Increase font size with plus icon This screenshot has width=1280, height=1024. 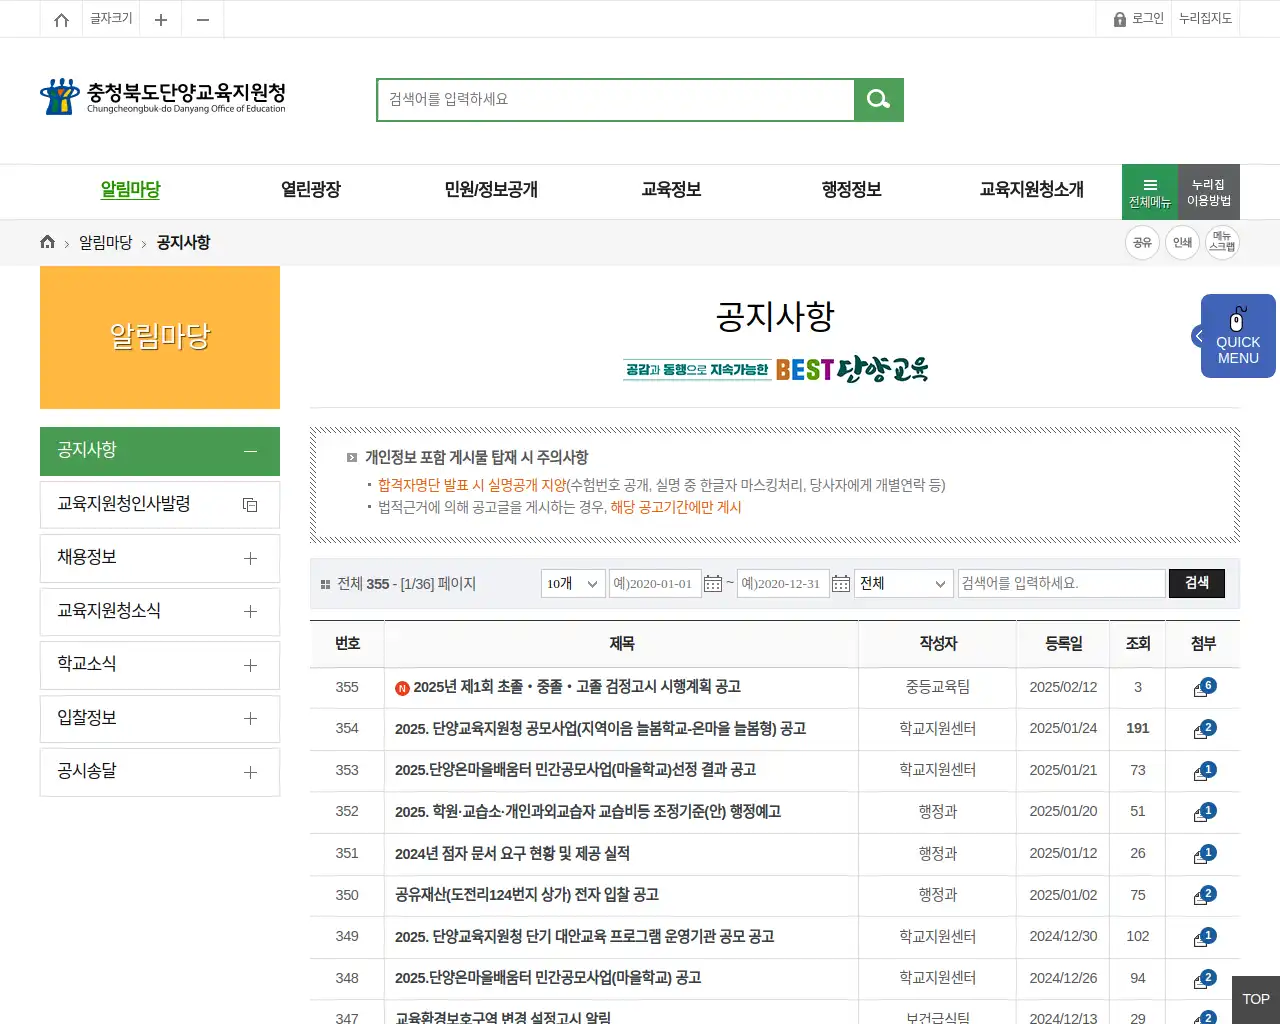(x=161, y=19)
